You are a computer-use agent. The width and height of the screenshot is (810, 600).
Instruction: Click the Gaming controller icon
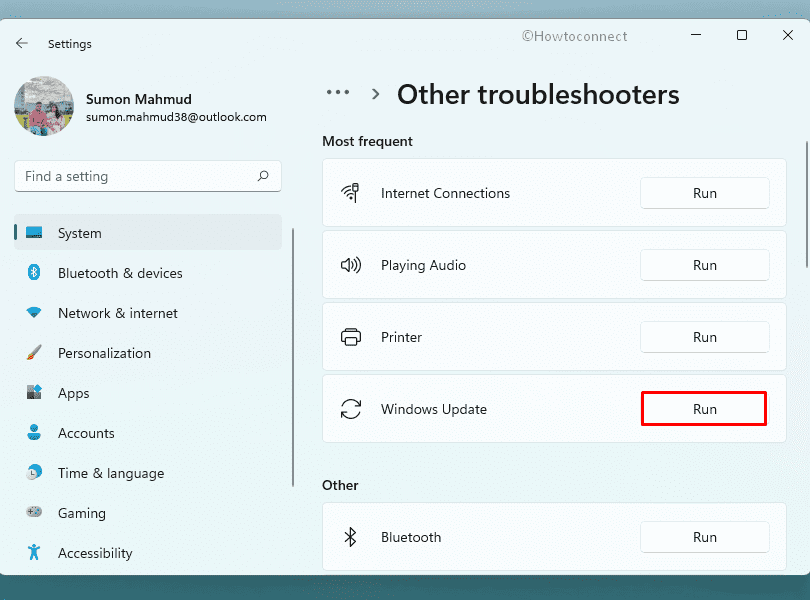34,512
